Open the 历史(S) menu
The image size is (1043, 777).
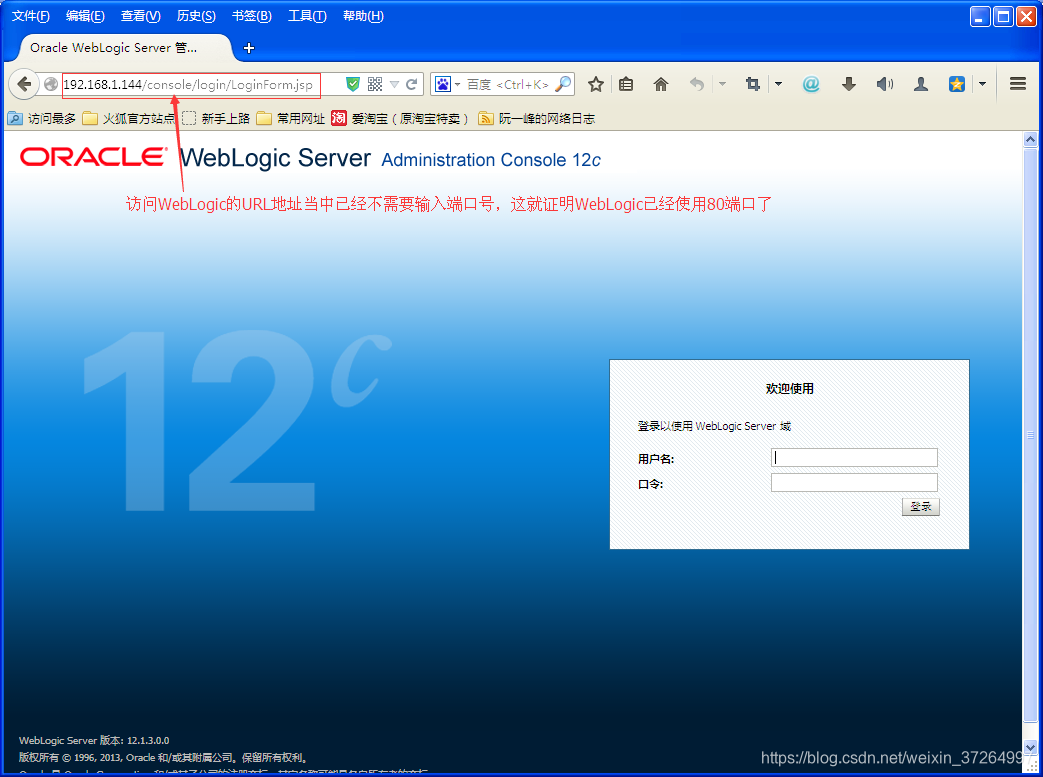click(196, 16)
